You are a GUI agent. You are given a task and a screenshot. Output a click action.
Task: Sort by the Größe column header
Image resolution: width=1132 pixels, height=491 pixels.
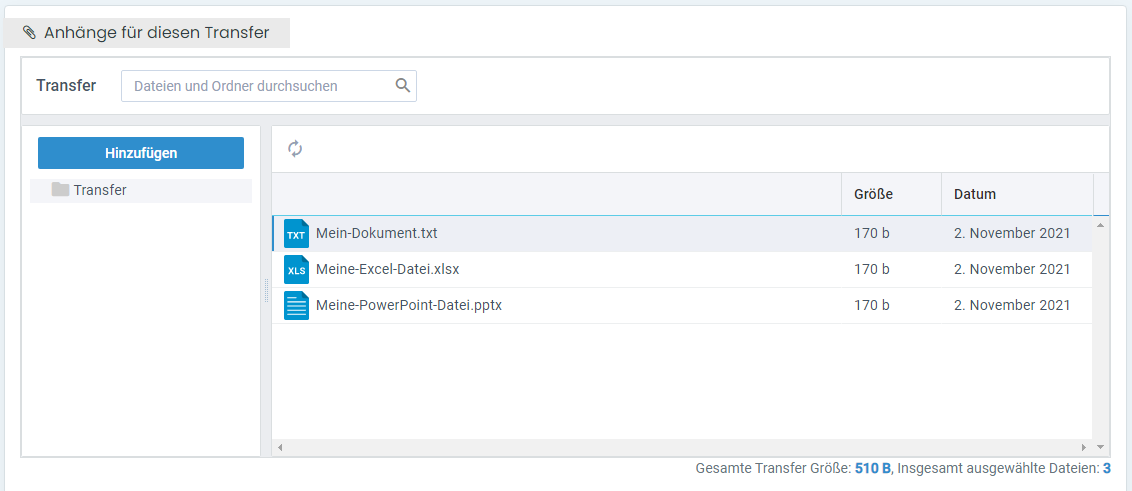tap(873, 194)
